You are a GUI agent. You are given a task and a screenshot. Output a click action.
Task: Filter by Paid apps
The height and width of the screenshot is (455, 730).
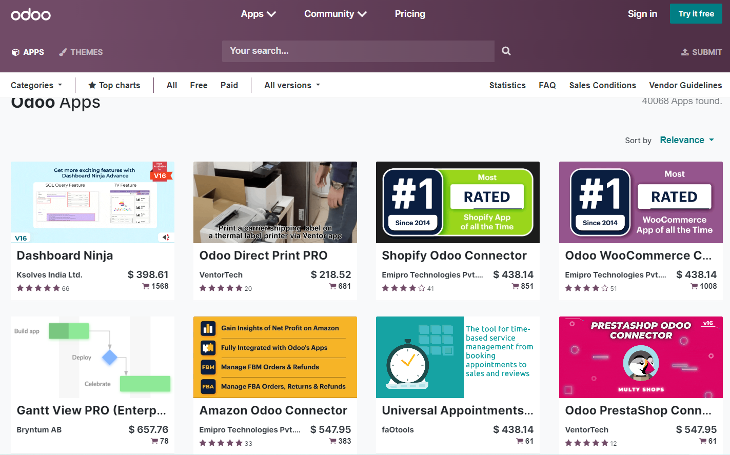[229, 85]
